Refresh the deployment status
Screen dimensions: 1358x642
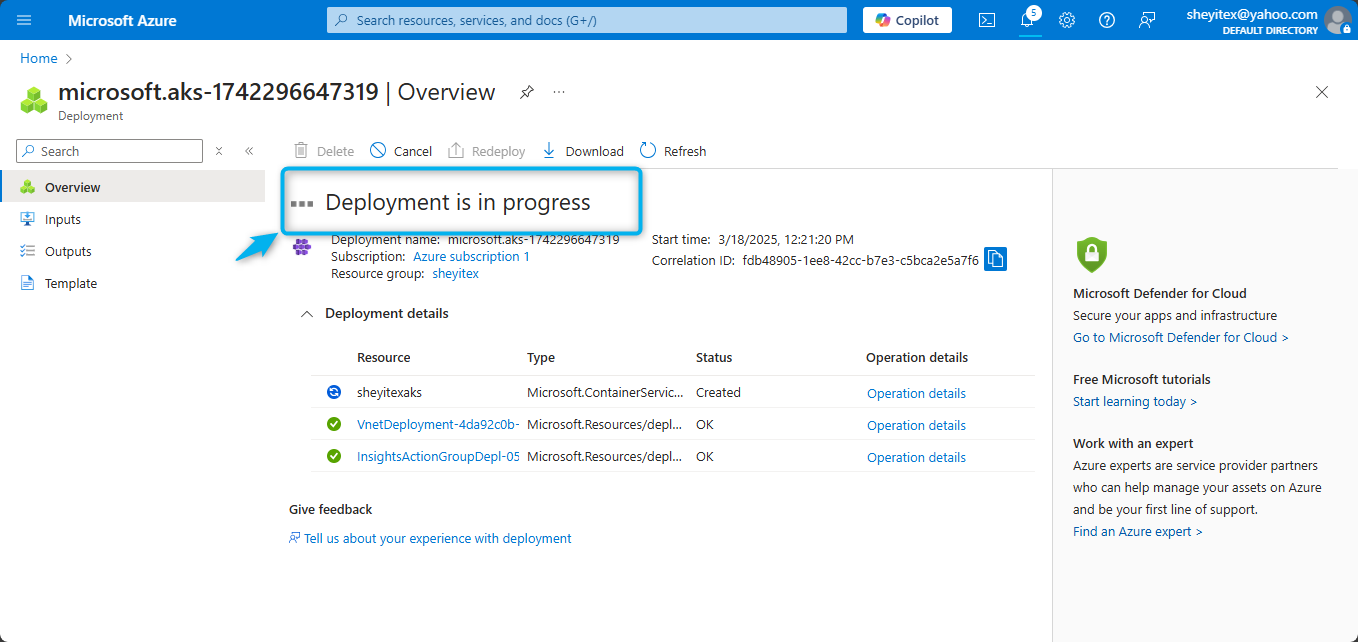pyautogui.click(x=673, y=151)
